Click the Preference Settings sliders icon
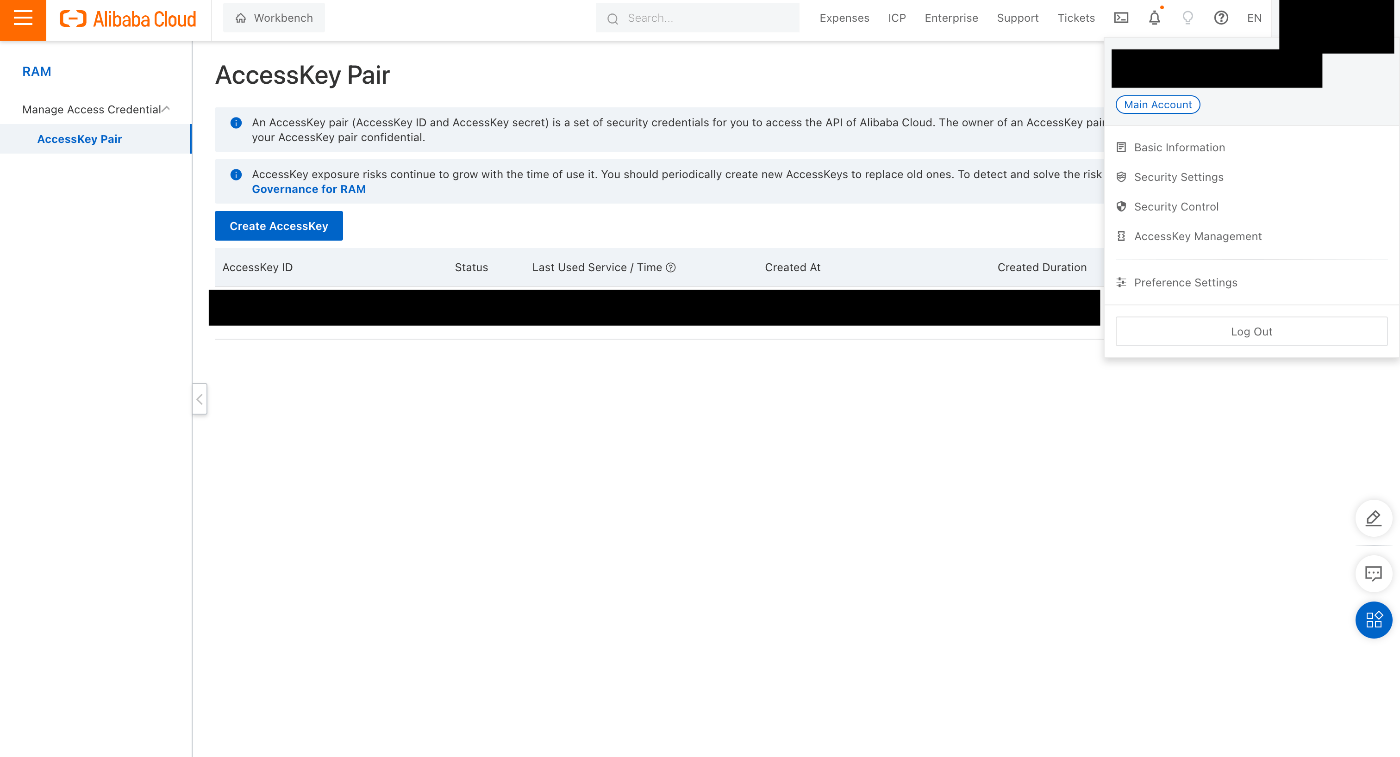 coord(1122,283)
